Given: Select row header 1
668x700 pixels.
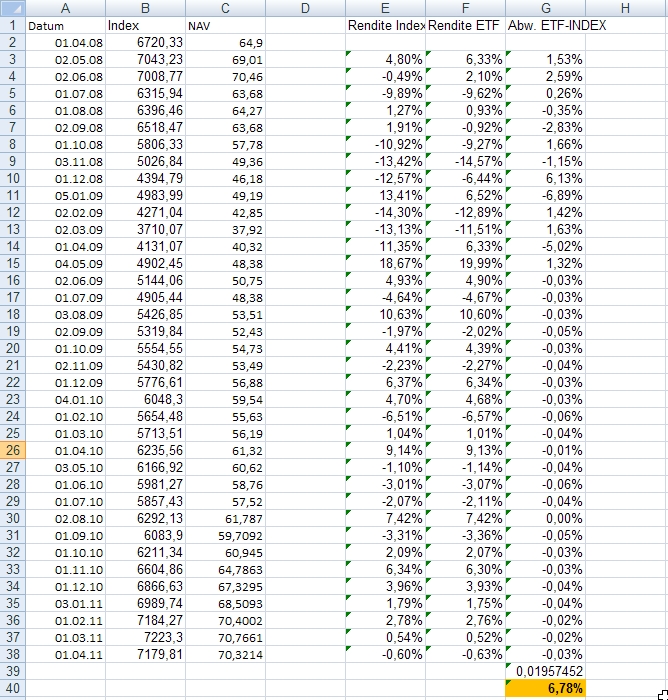Looking at the screenshot, I should click(13, 25).
